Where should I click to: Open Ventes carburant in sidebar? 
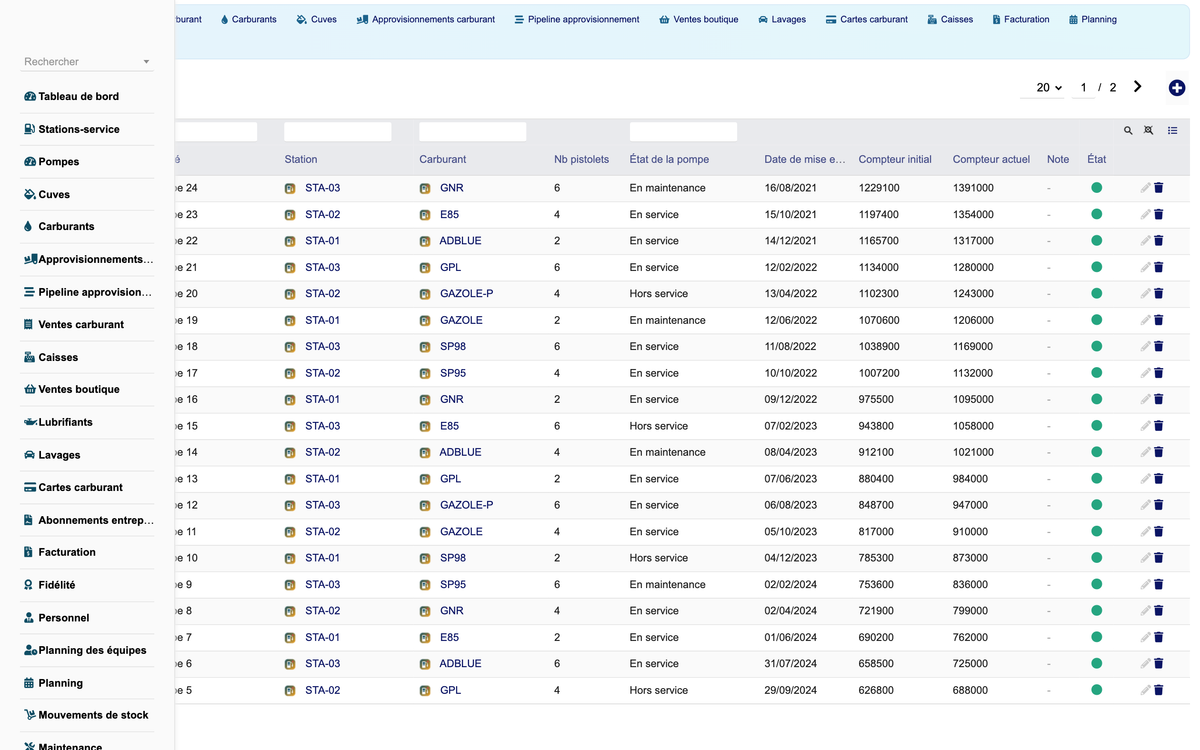click(x=80, y=324)
